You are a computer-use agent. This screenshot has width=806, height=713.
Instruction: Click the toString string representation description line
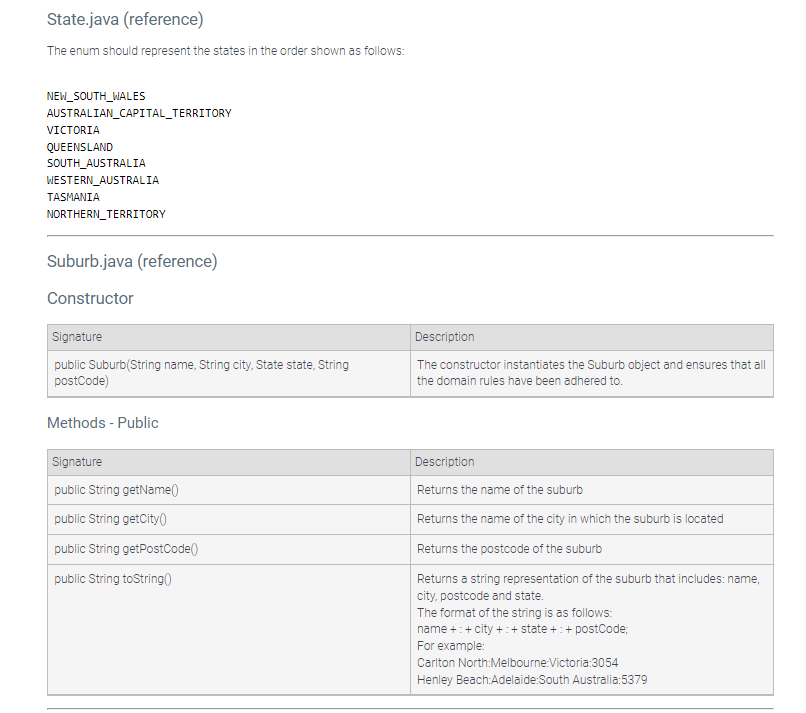[588, 587]
